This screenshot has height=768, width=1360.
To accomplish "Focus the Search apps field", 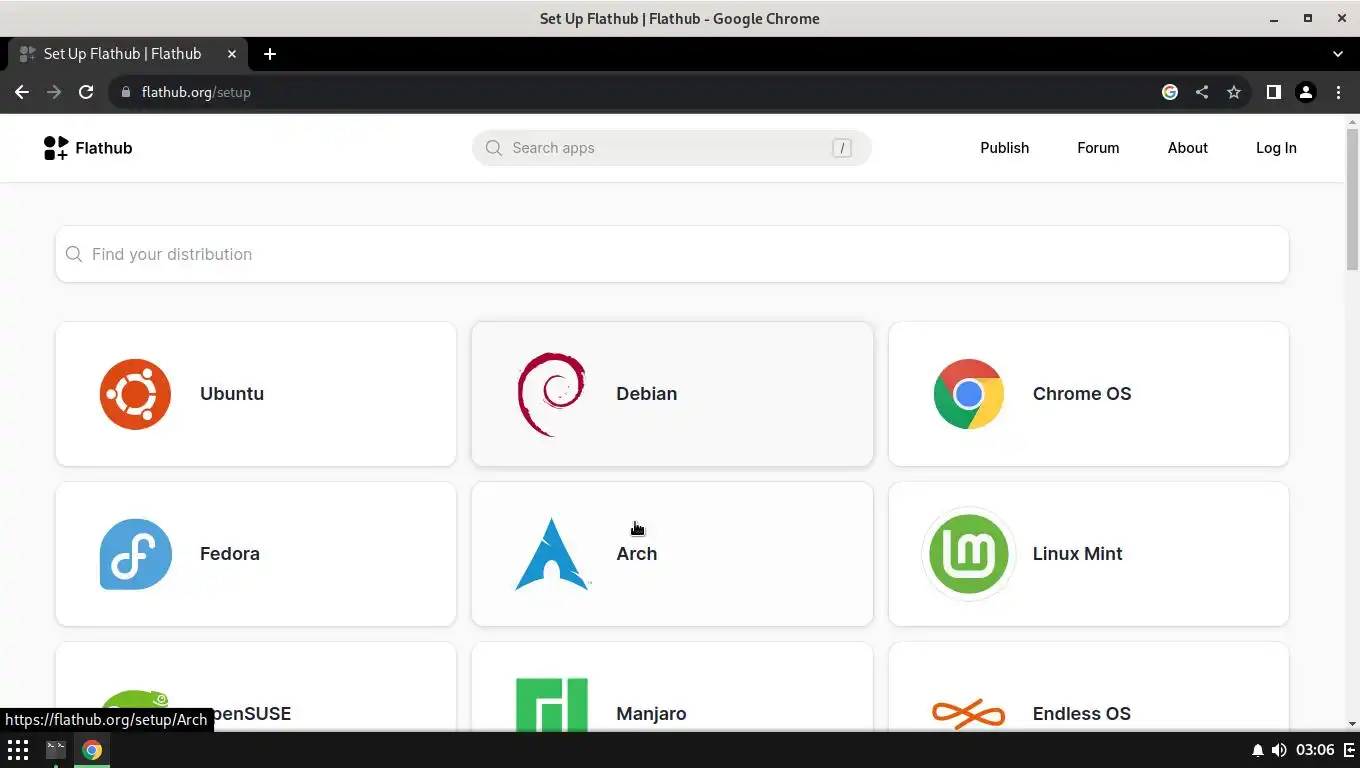I will [x=672, y=148].
